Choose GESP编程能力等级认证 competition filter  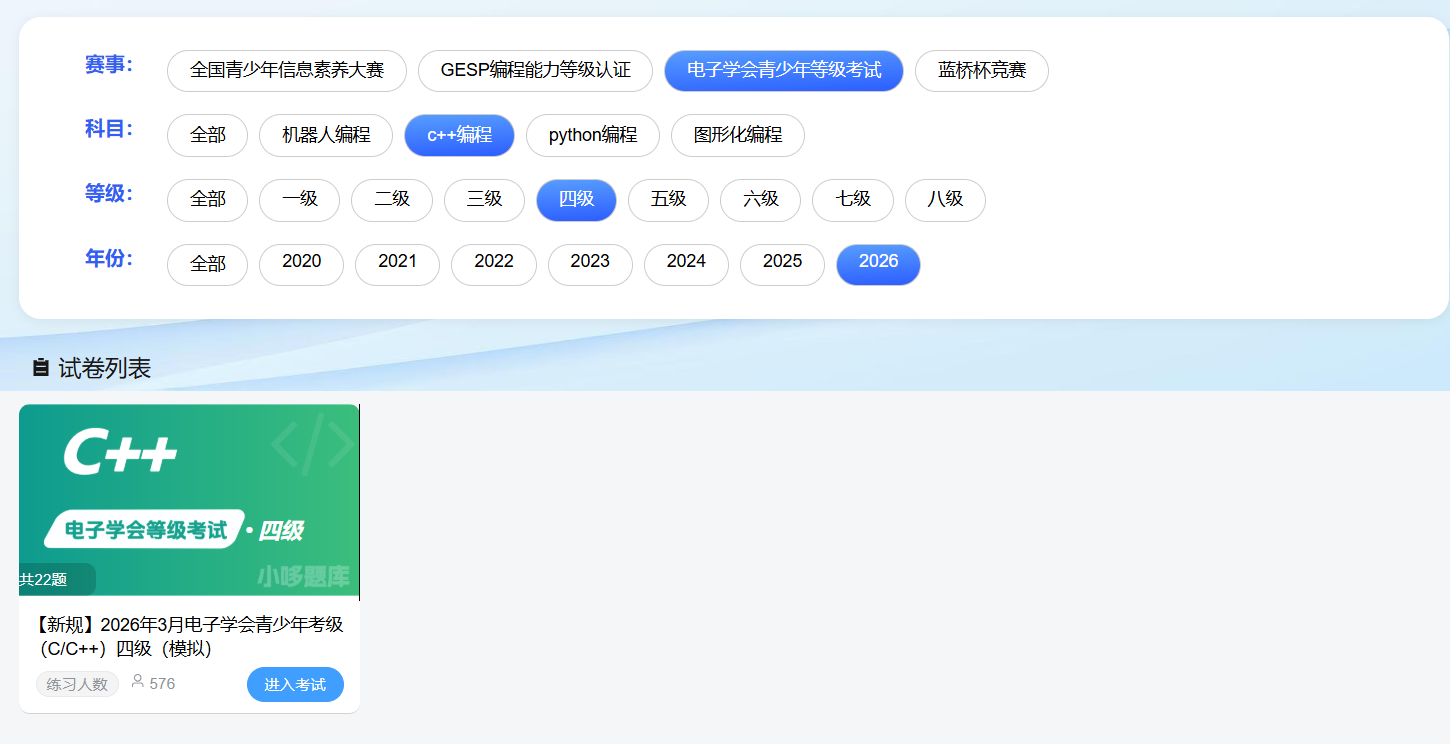click(535, 71)
